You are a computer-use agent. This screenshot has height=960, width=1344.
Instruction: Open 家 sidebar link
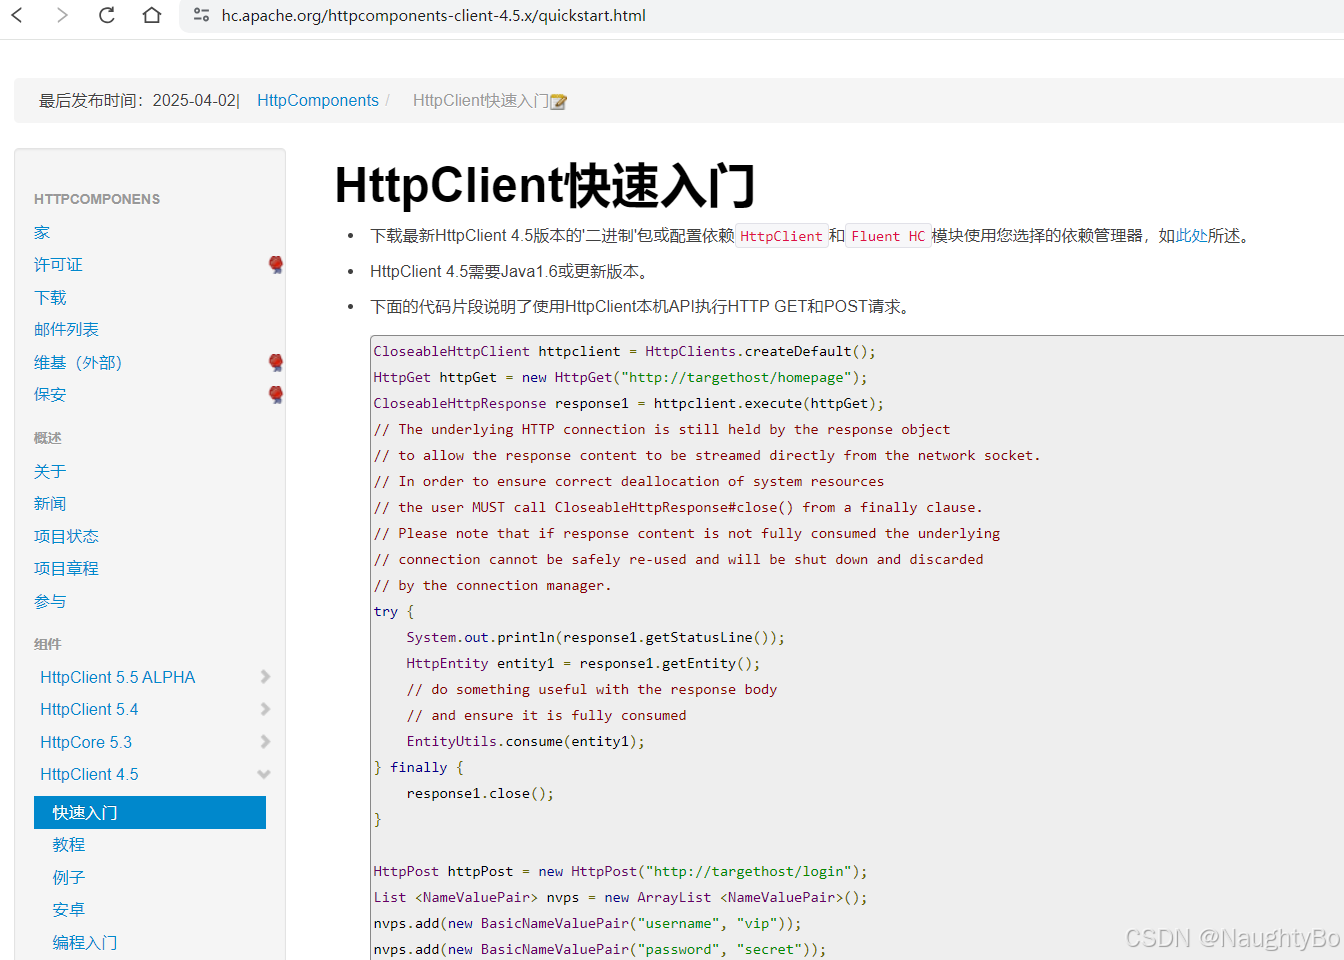tap(42, 232)
